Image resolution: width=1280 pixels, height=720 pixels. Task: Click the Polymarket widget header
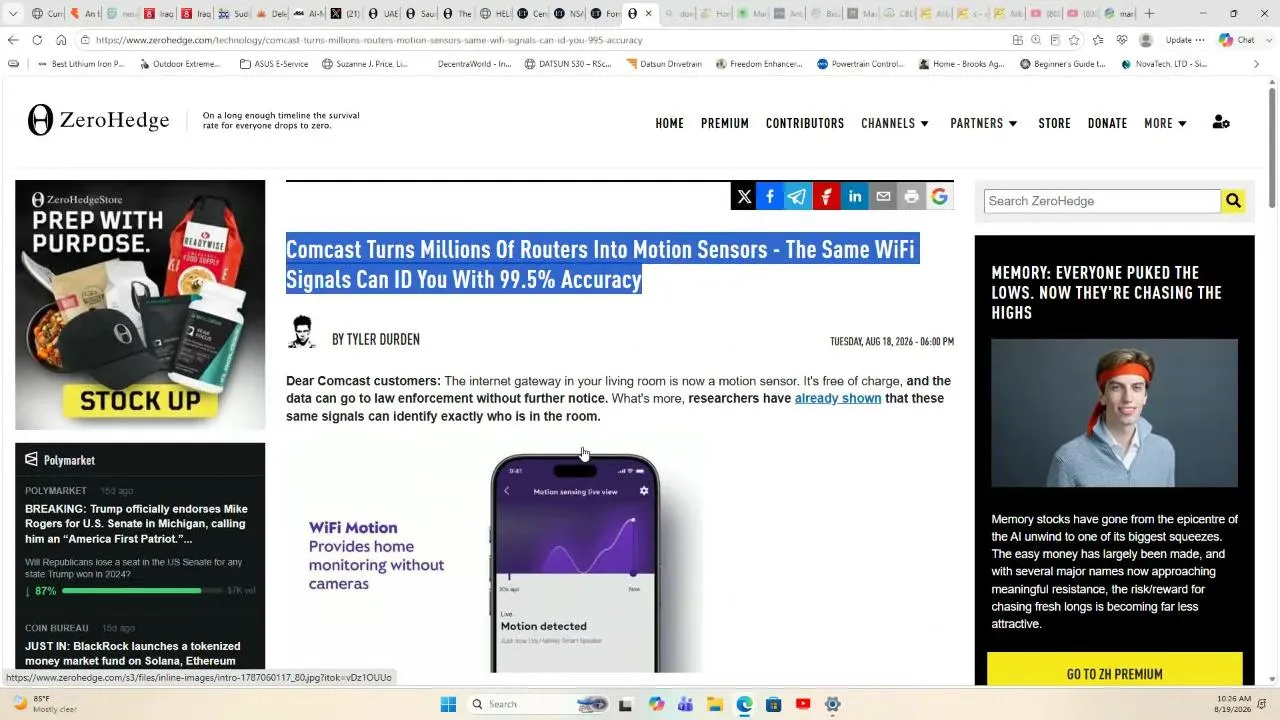click(140, 460)
